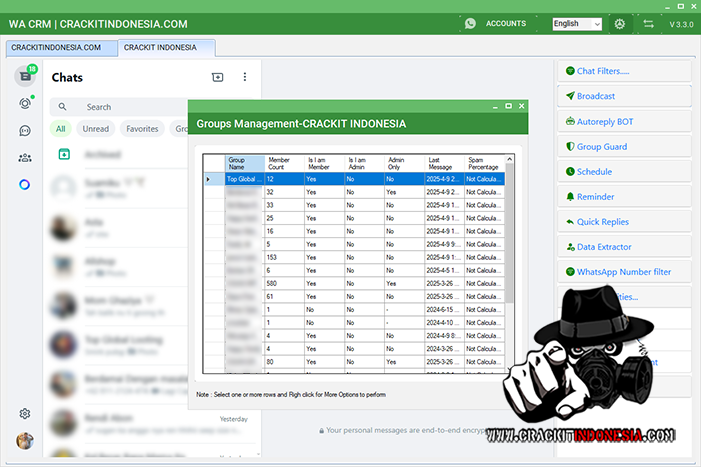
Task: Open the Status updates icon in sidebar
Action: [x=24, y=104]
